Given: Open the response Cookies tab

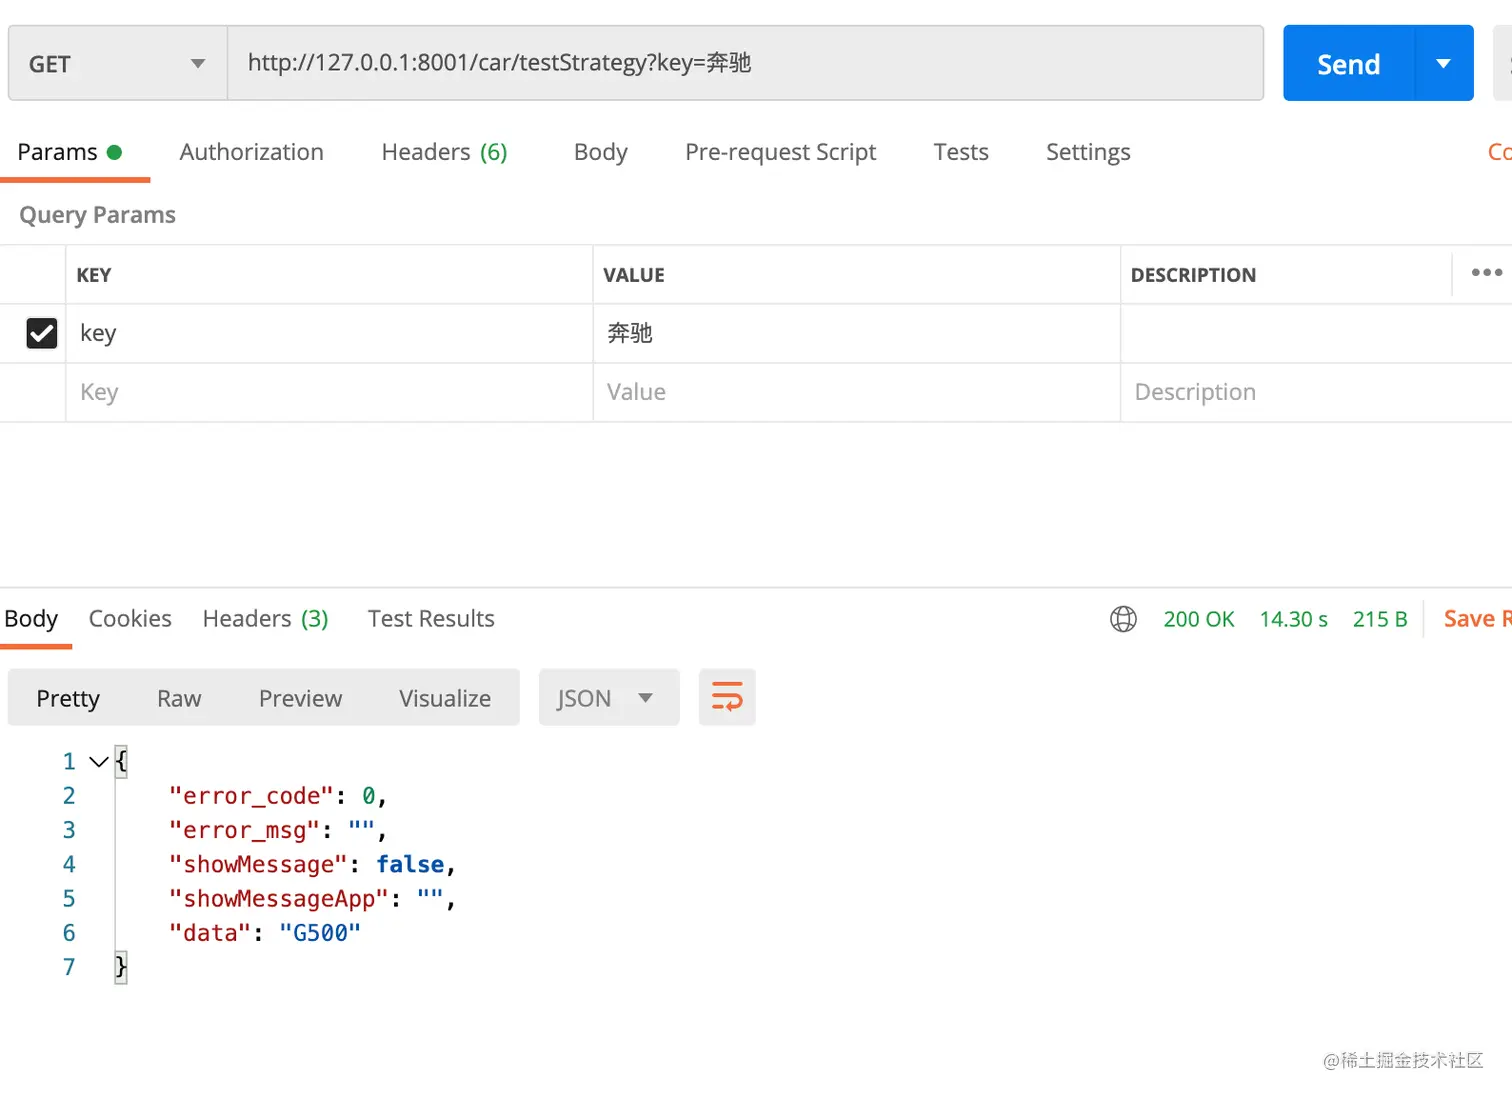Looking at the screenshot, I should click(130, 619).
